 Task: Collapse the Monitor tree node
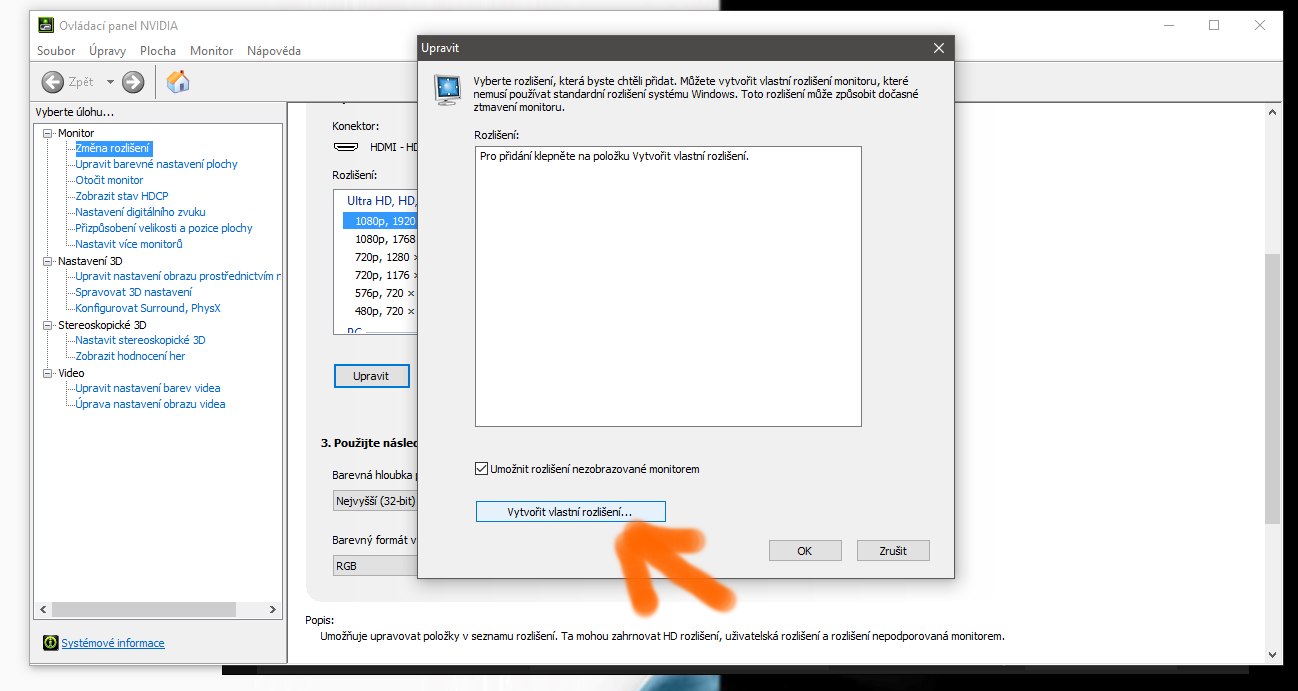click(48, 133)
